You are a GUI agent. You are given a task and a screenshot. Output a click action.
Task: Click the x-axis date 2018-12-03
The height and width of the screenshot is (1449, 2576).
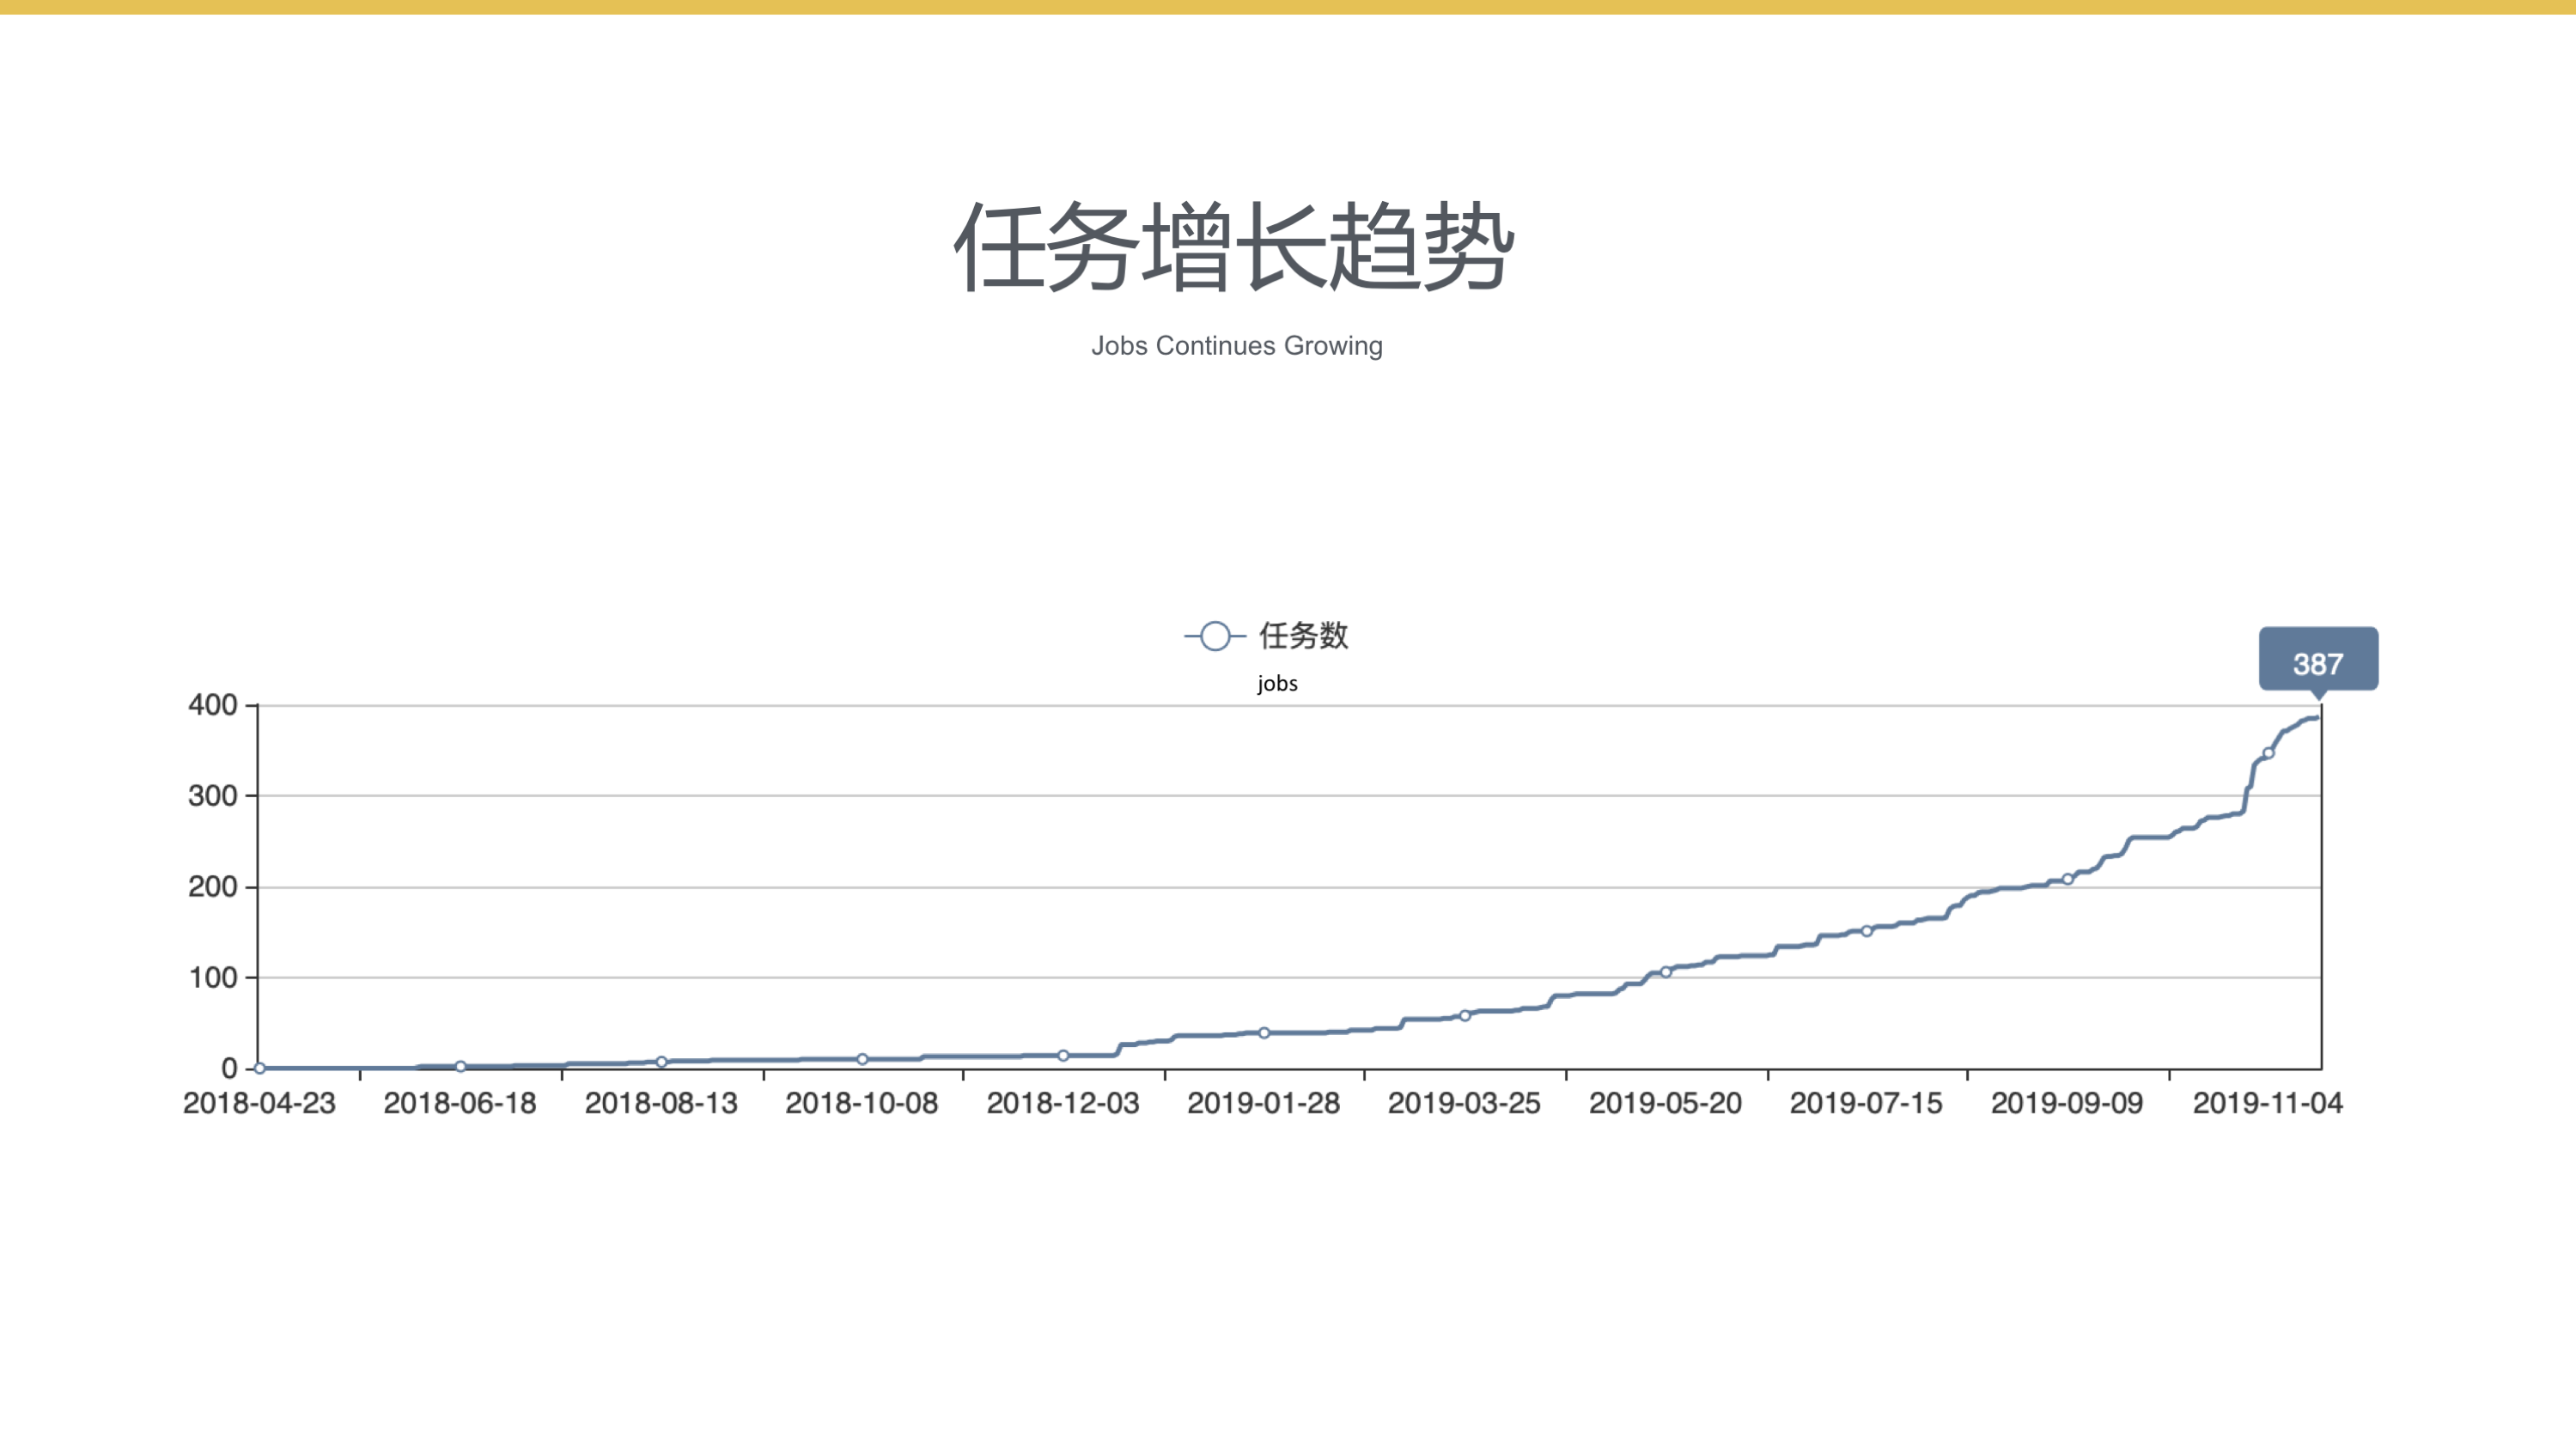[1063, 1104]
